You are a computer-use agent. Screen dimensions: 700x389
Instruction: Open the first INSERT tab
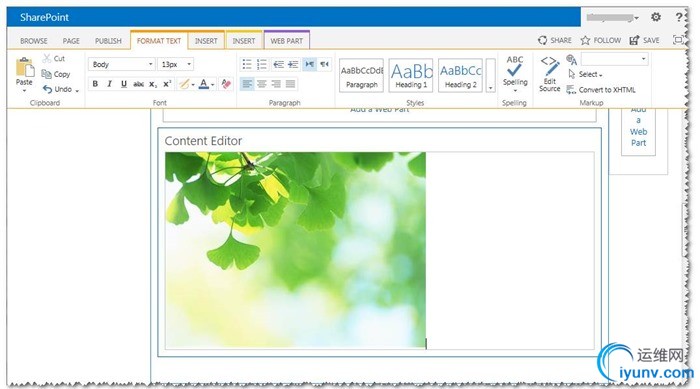(206, 41)
